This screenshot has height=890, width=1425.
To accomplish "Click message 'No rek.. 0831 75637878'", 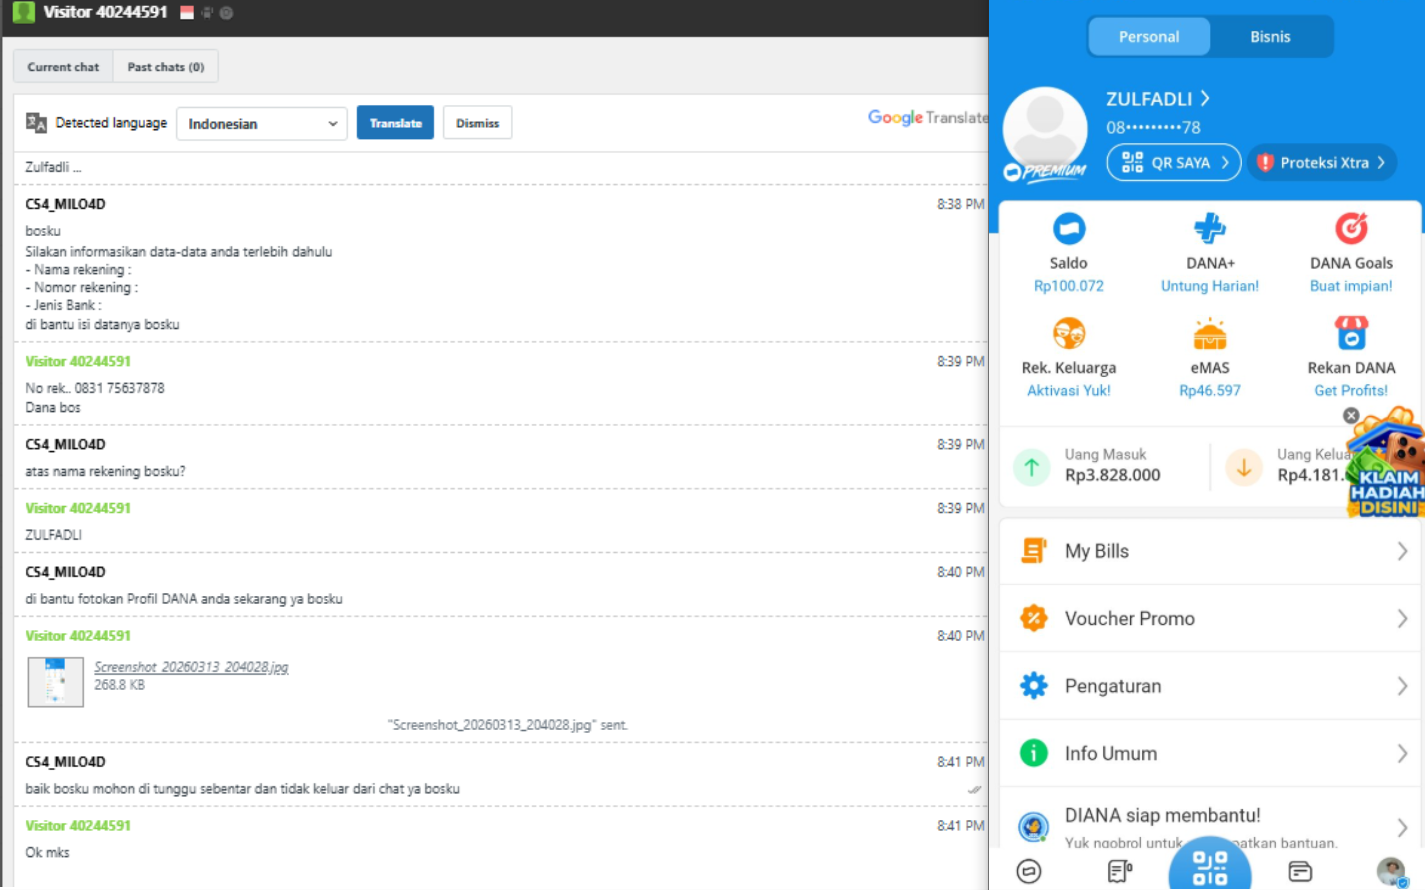I will [95, 388].
